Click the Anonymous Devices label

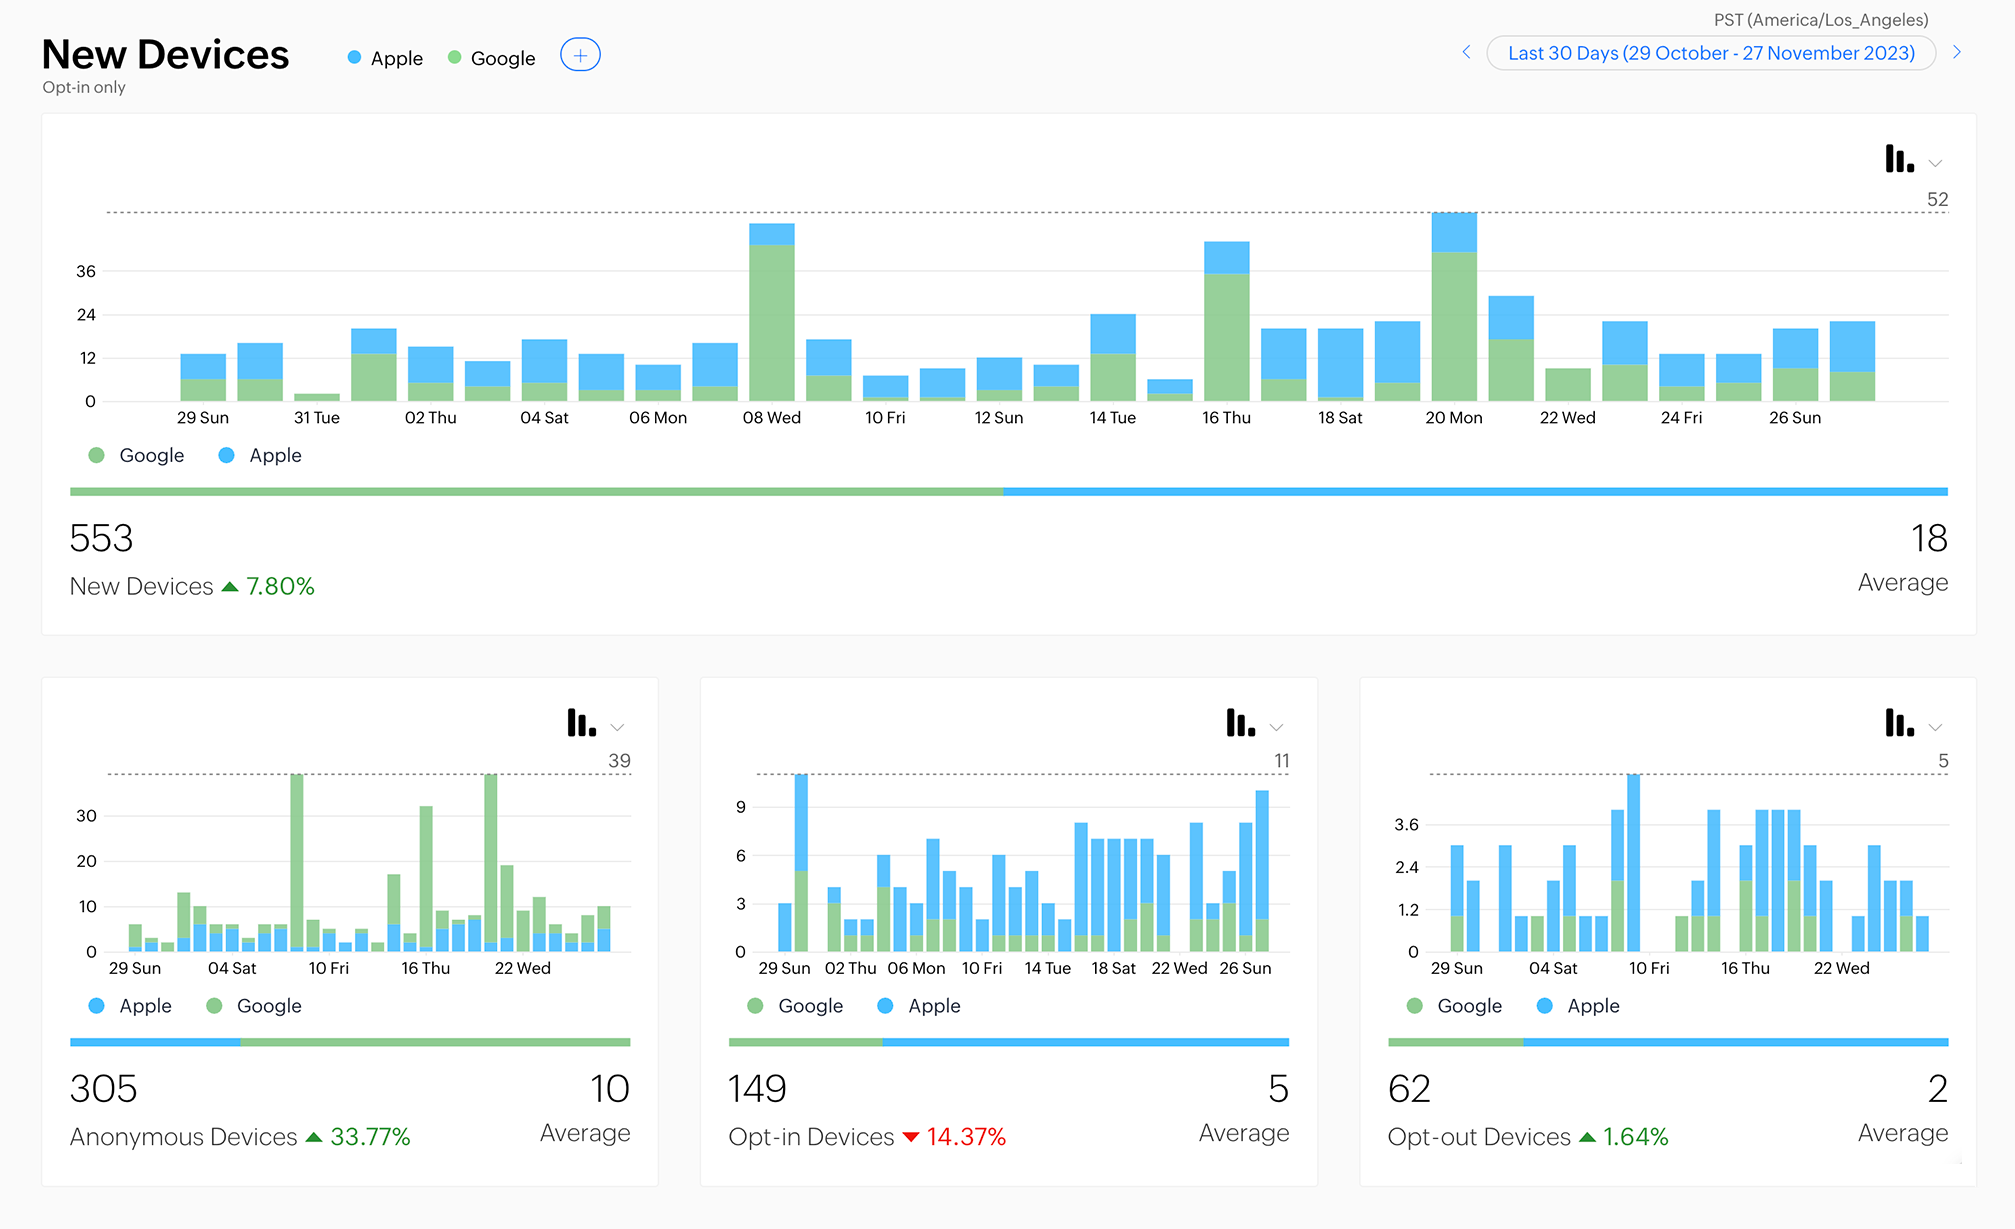pos(183,1137)
